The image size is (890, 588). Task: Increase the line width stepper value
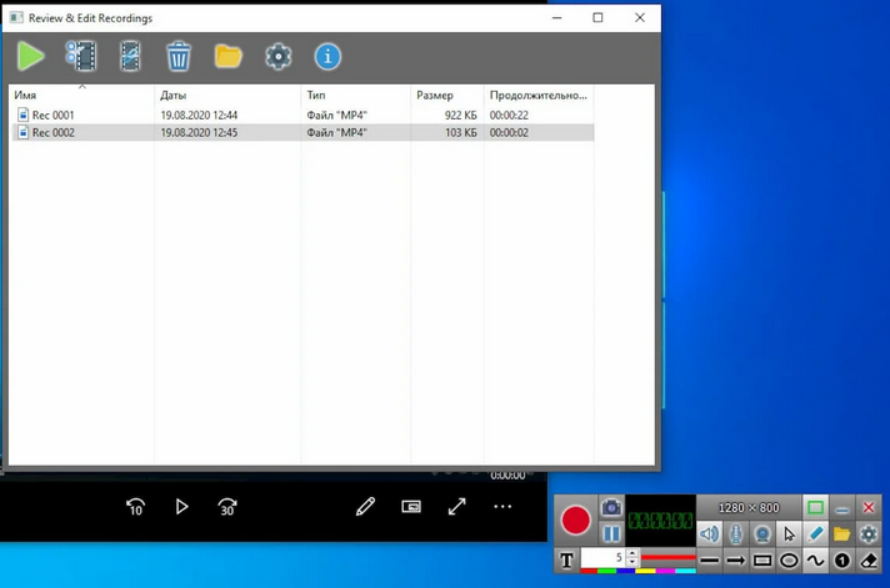pos(632,553)
